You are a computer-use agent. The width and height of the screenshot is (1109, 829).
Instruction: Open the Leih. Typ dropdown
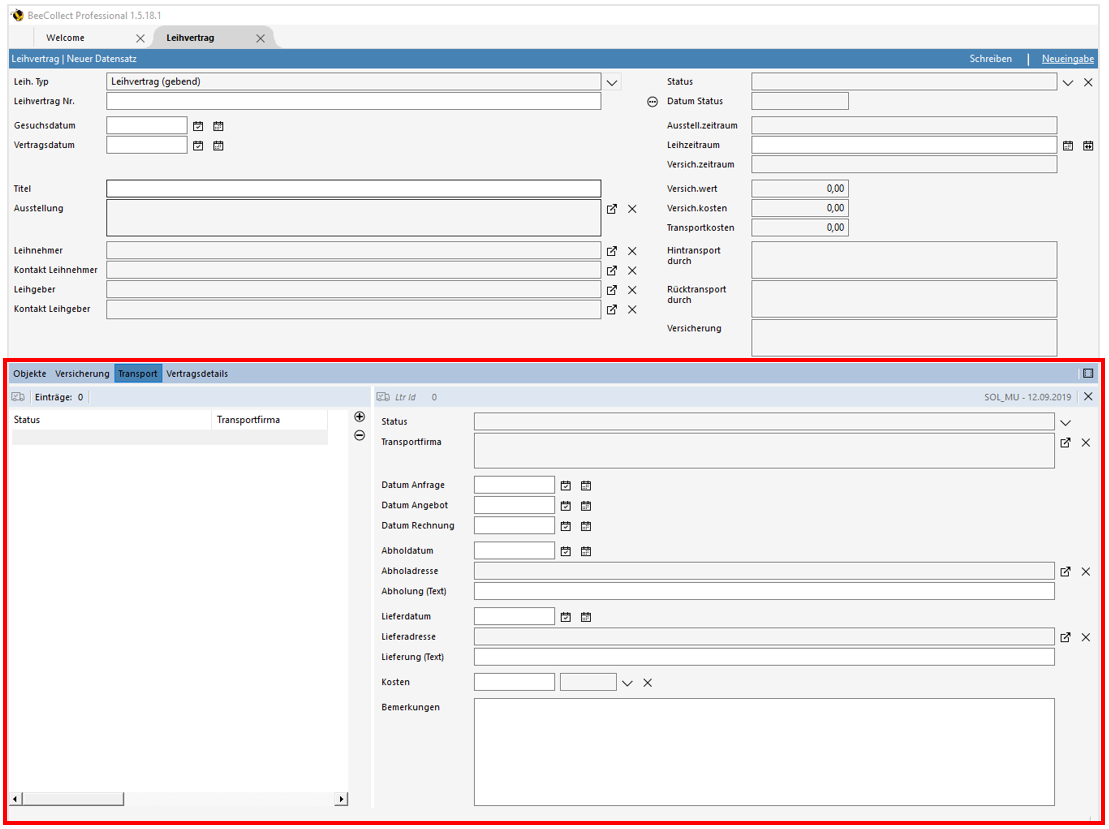(612, 81)
